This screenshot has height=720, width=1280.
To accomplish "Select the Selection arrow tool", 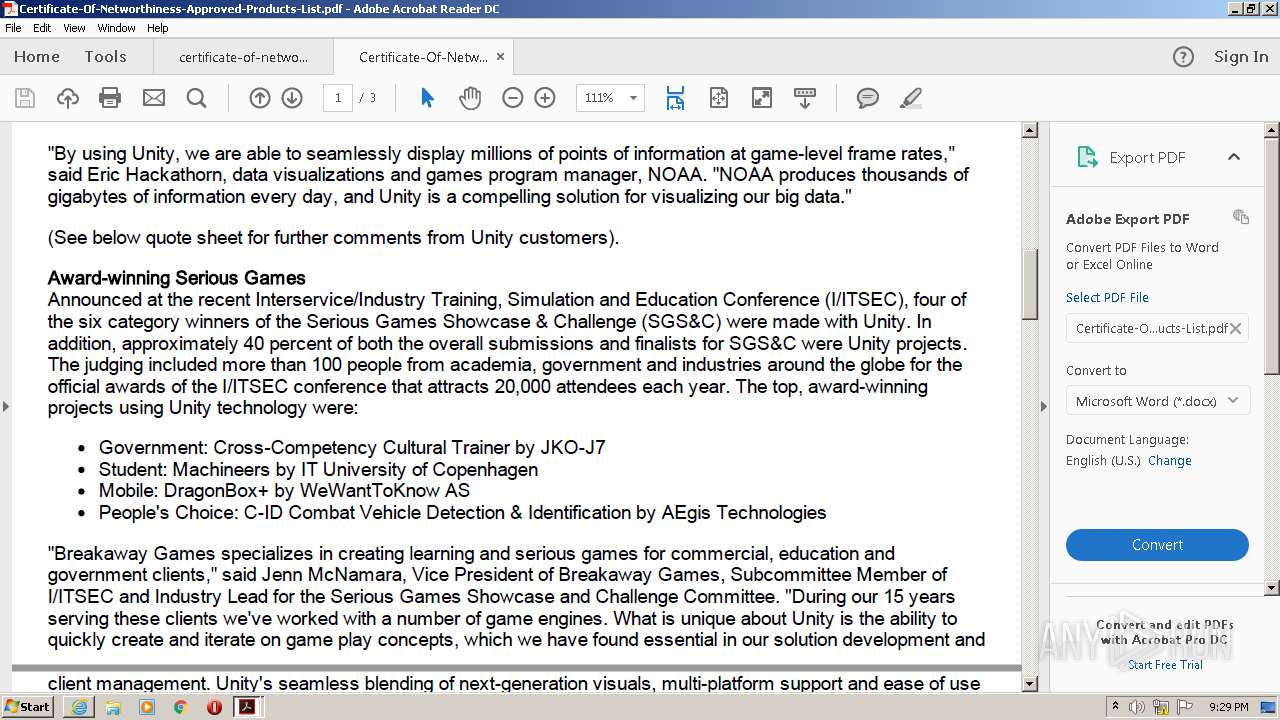I will [427, 98].
